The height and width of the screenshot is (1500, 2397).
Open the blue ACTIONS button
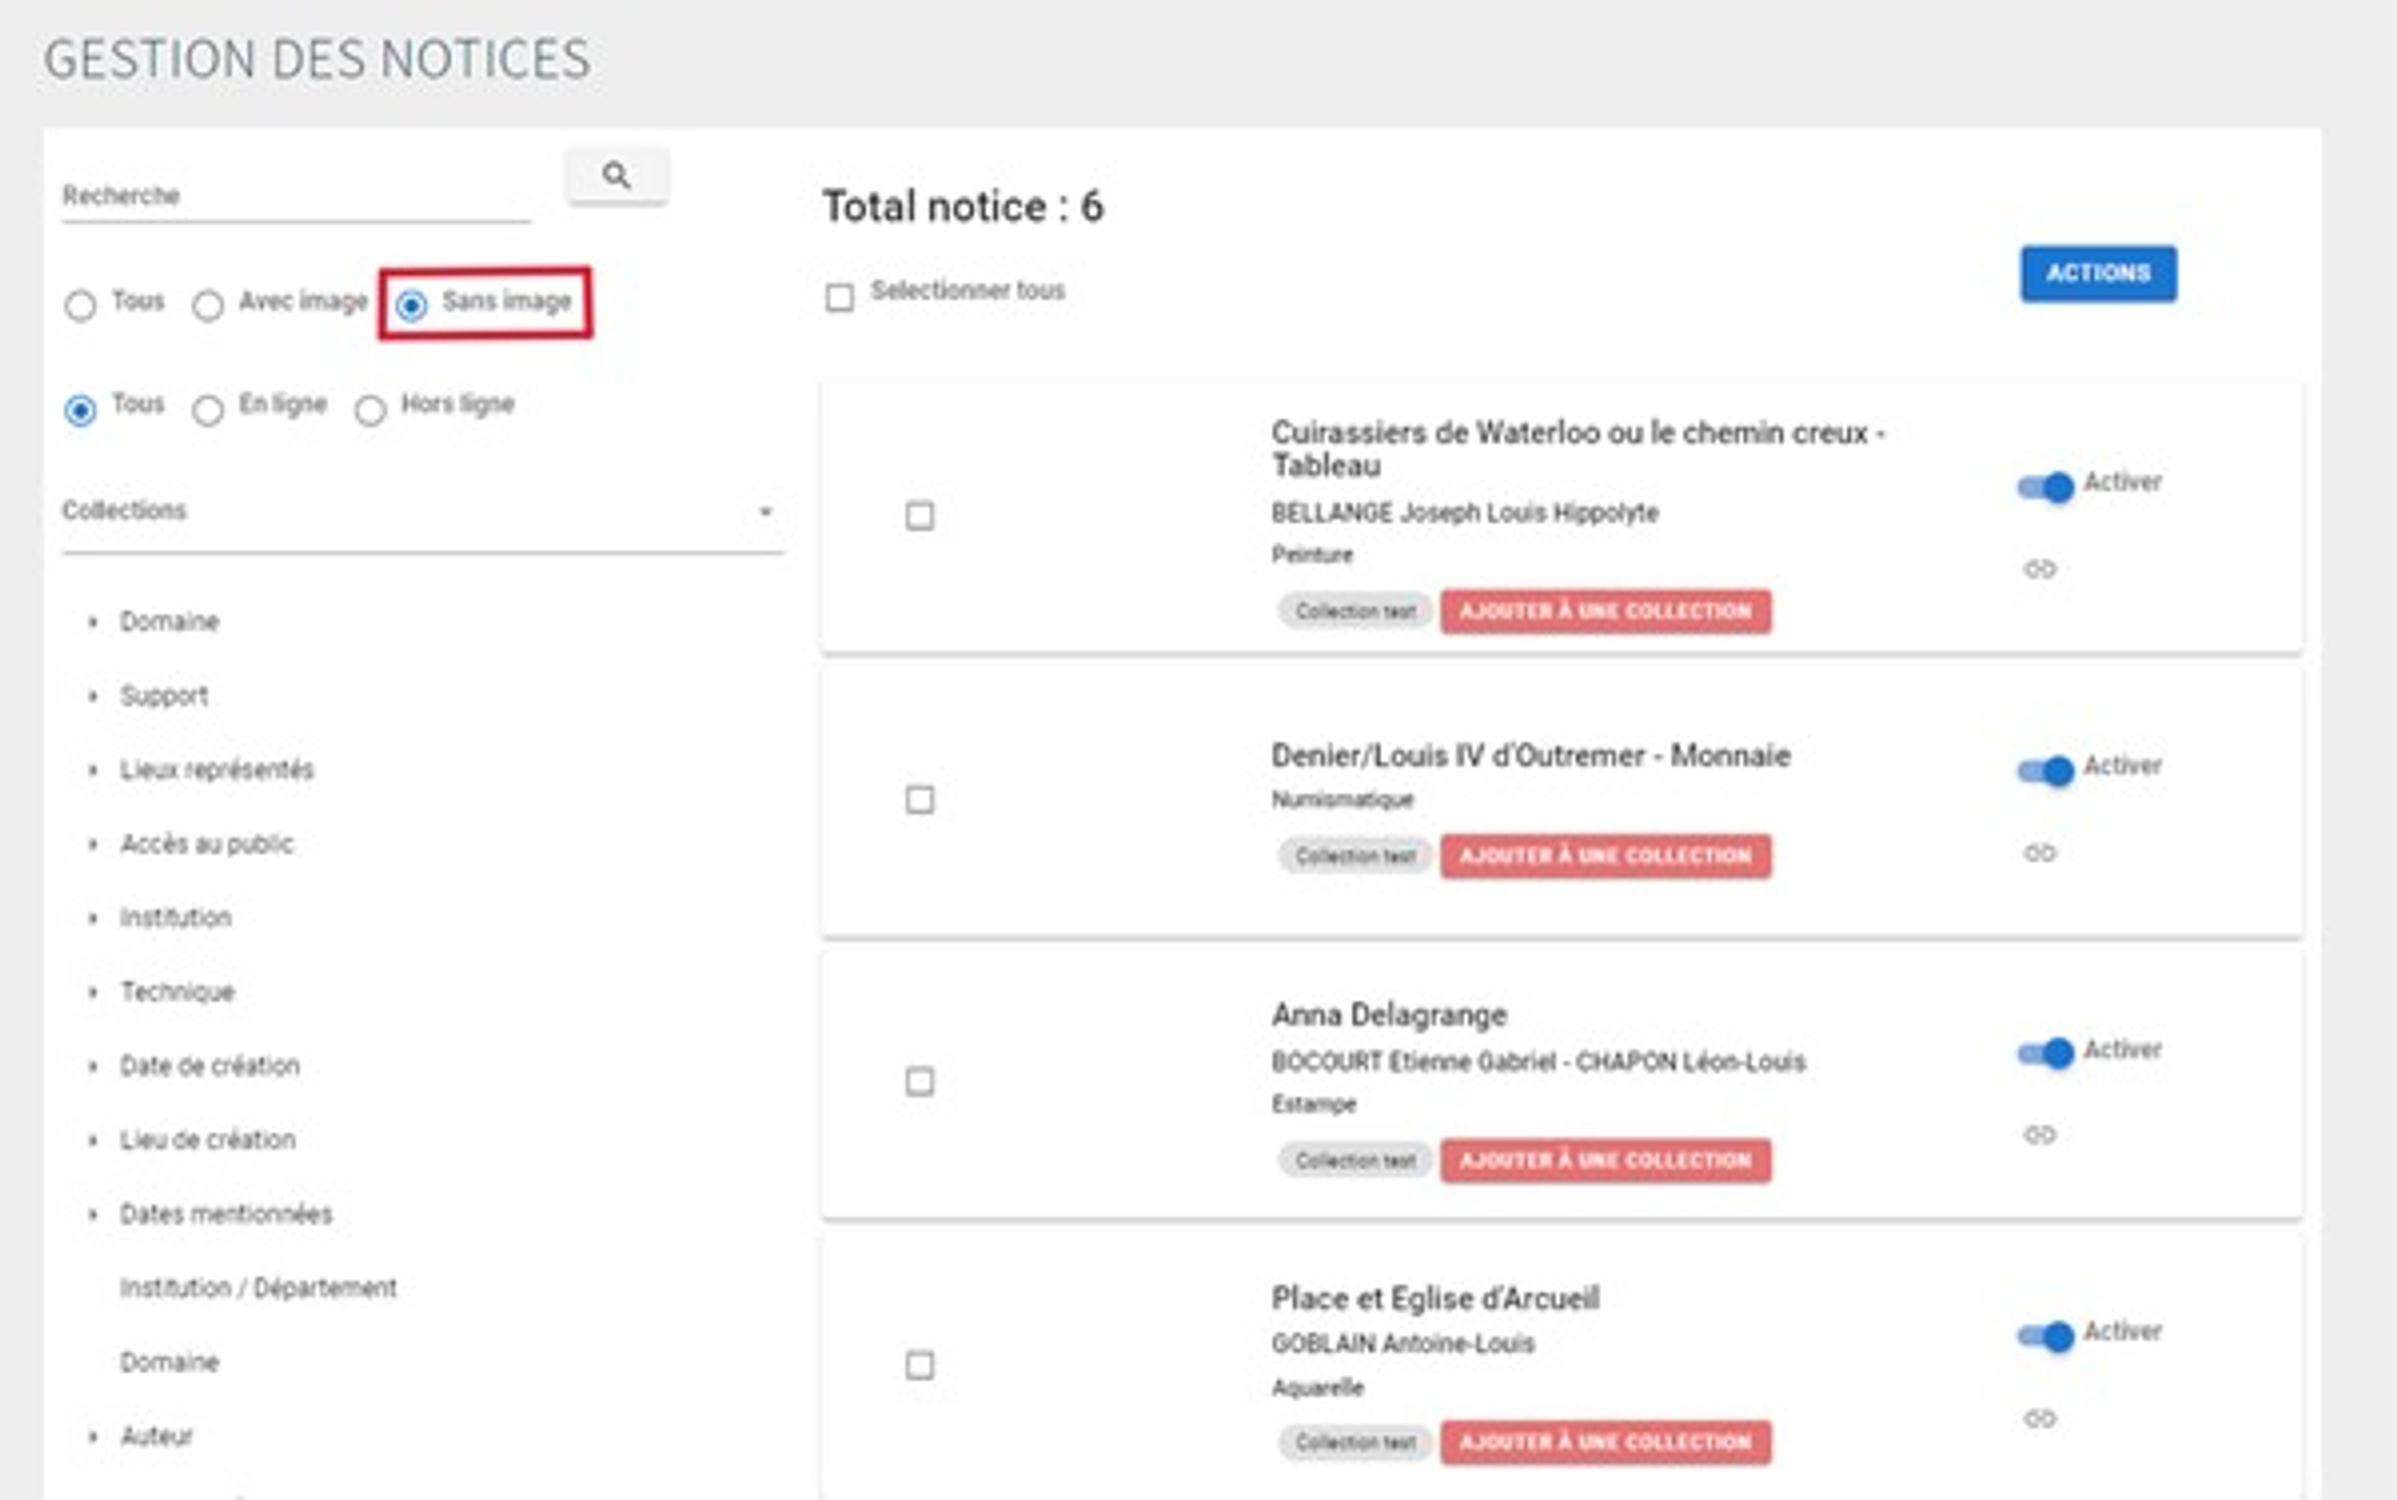[2097, 273]
